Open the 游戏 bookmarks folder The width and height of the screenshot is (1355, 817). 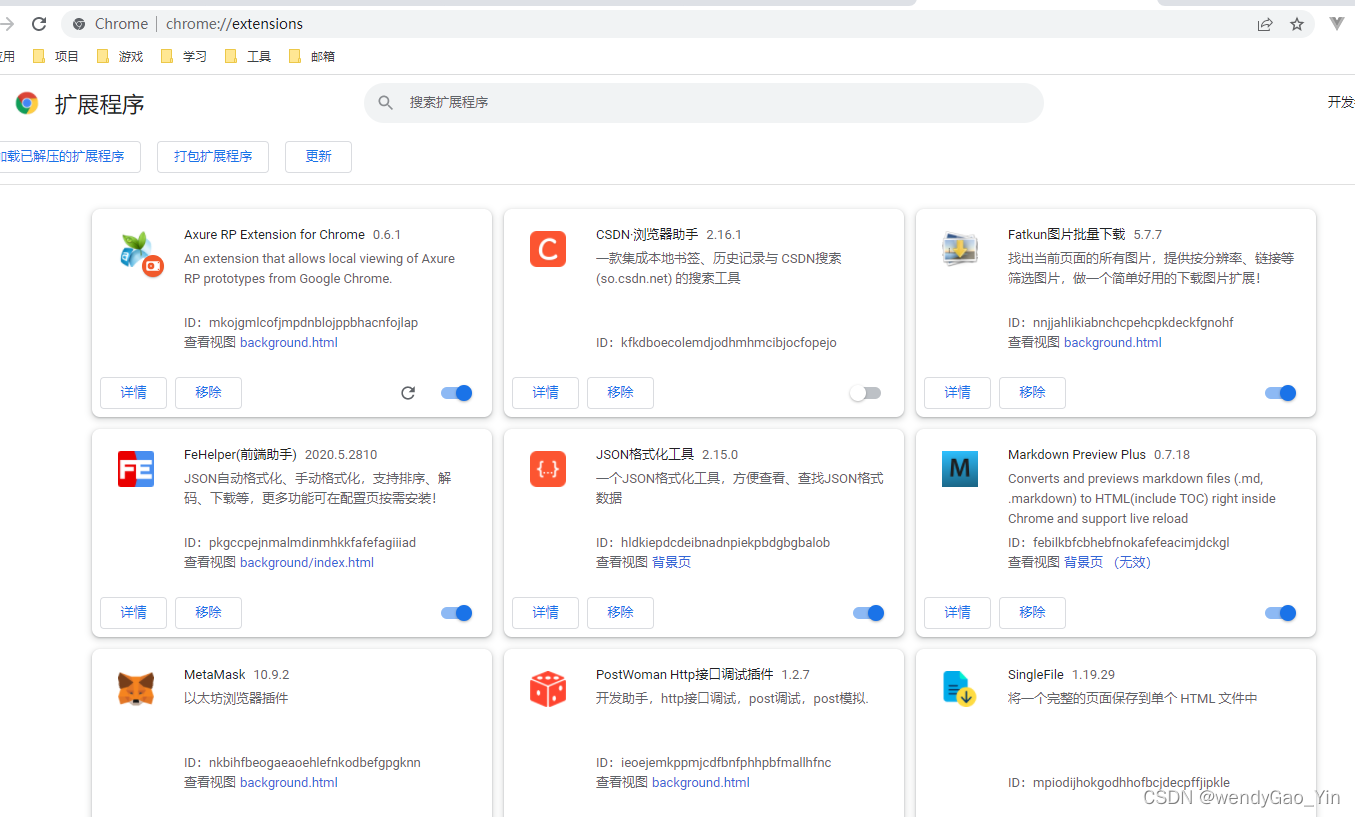tap(120, 56)
